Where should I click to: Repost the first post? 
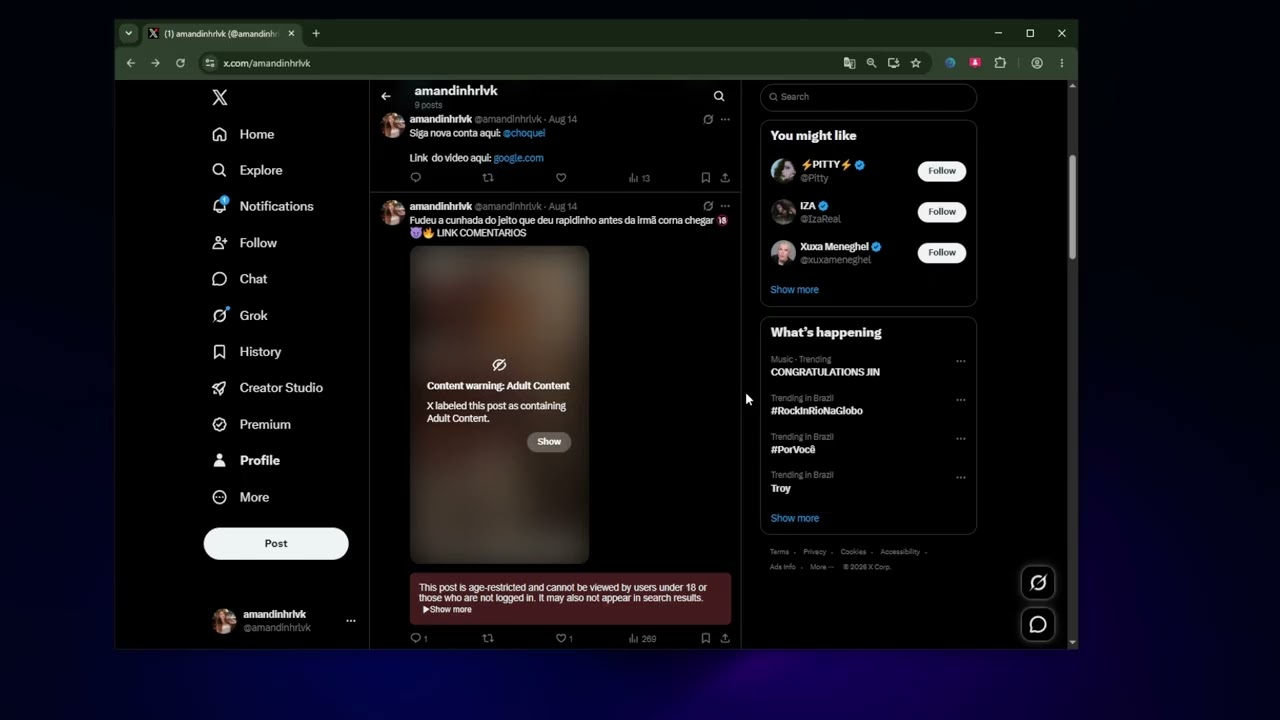point(488,178)
